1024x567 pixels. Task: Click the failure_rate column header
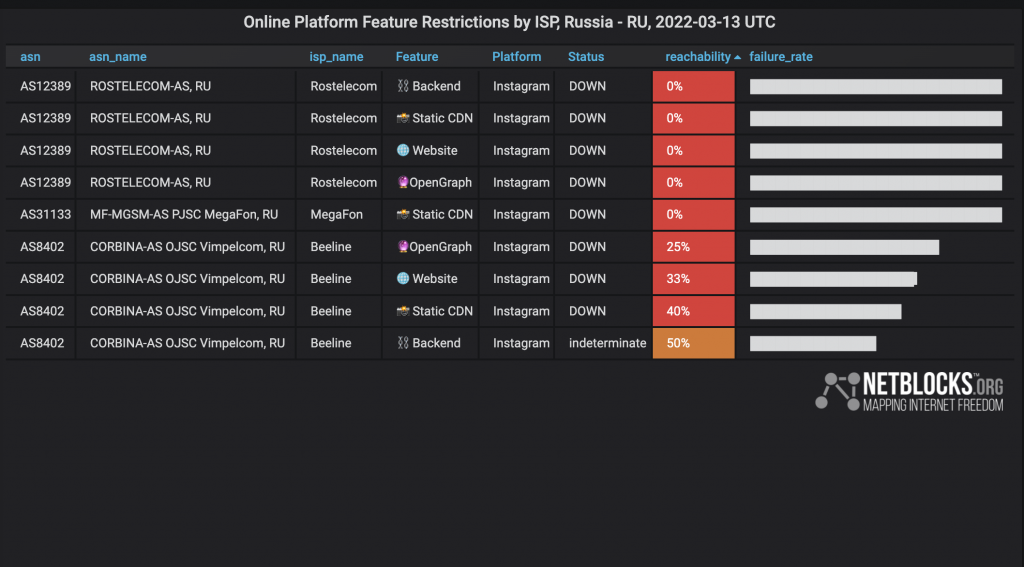[780, 57]
